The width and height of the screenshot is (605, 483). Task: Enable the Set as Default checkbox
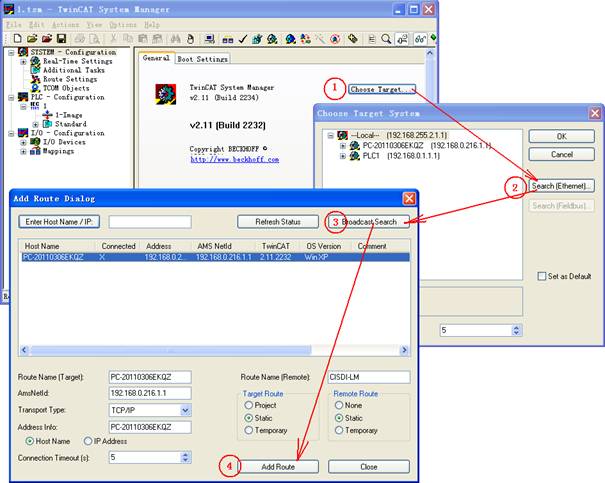[x=541, y=276]
